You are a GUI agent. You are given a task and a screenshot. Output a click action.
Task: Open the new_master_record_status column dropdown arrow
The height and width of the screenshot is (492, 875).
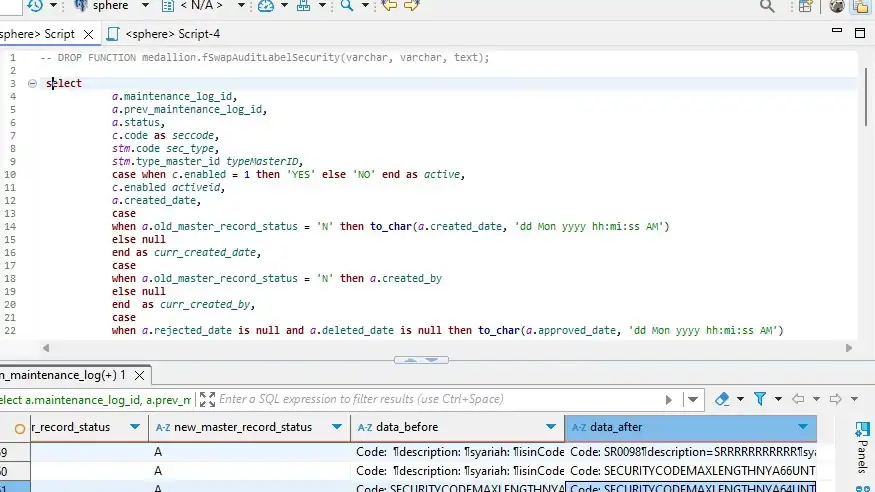pos(336,427)
